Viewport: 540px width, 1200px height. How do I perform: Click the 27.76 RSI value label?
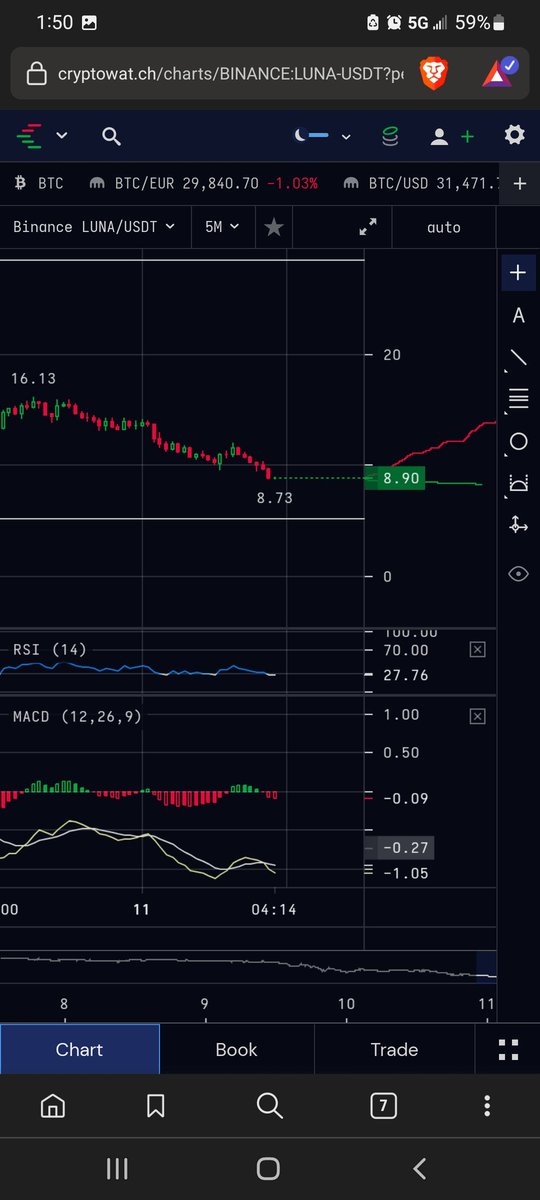click(x=404, y=676)
